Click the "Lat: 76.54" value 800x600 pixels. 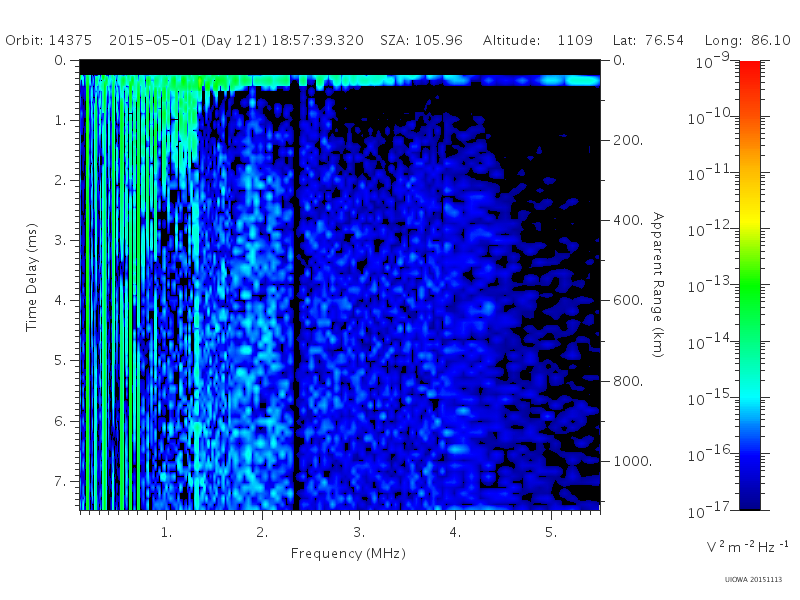(648, 40)
